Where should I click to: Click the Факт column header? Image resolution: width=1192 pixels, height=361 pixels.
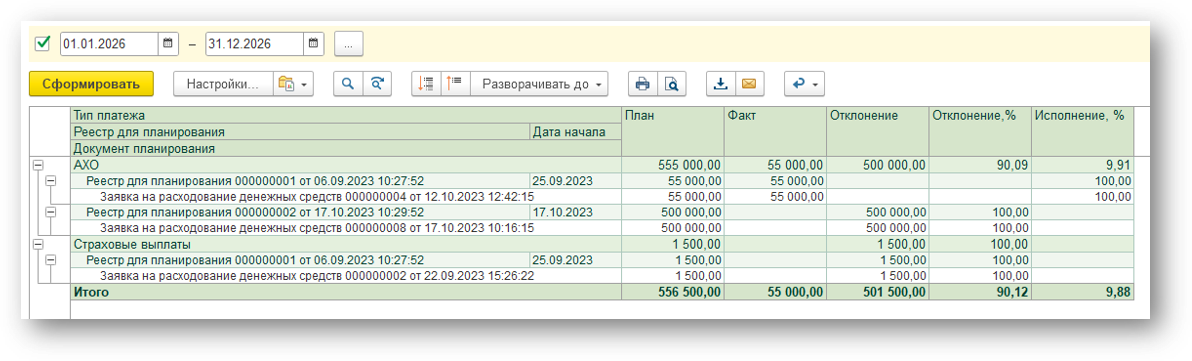point(775,132)
